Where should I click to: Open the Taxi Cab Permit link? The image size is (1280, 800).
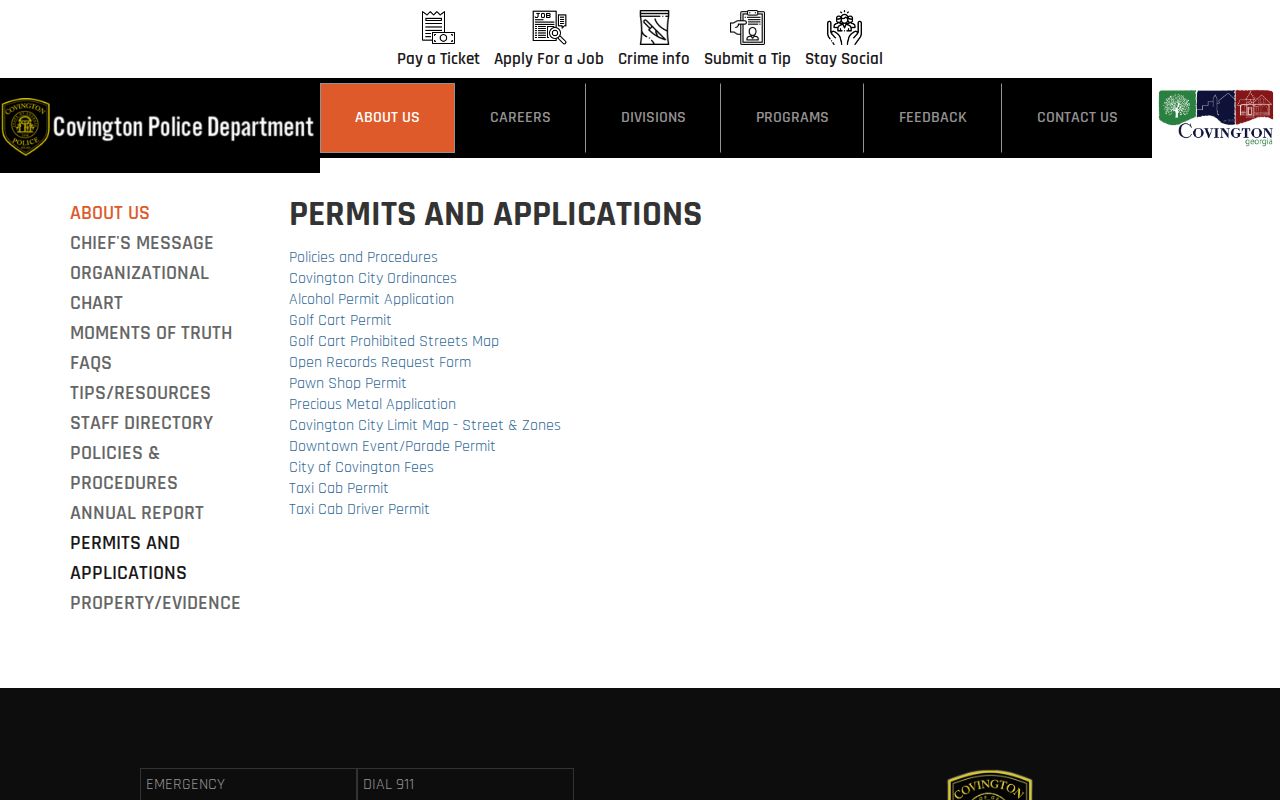[339, 488]
